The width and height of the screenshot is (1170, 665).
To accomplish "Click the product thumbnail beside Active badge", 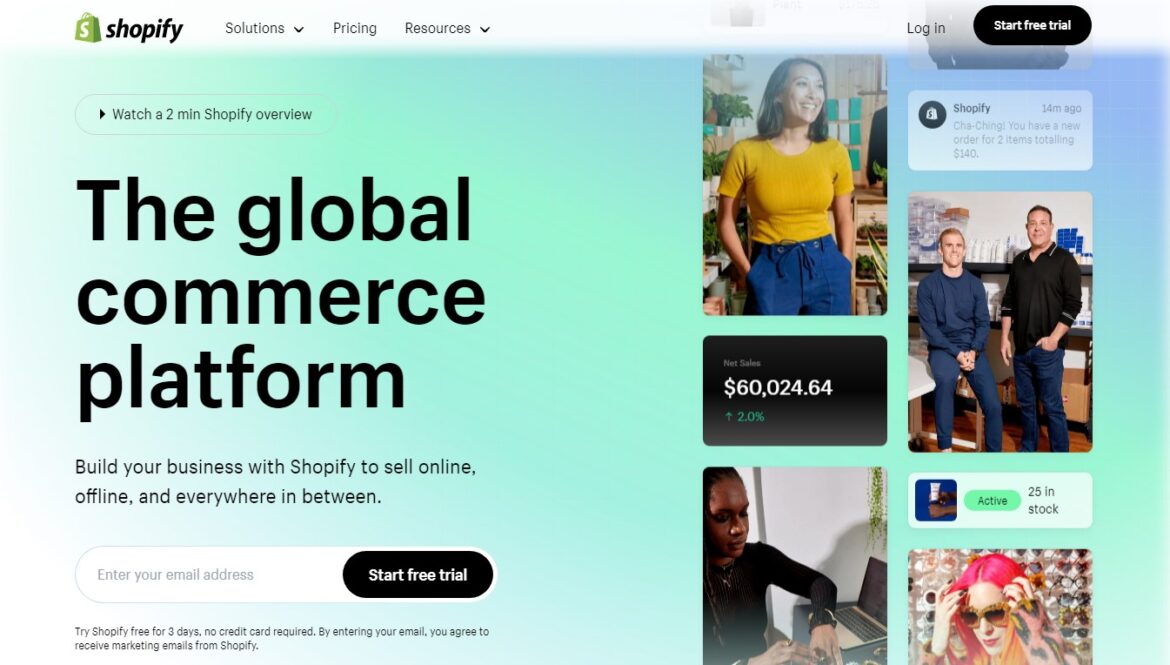I will 936,500.
